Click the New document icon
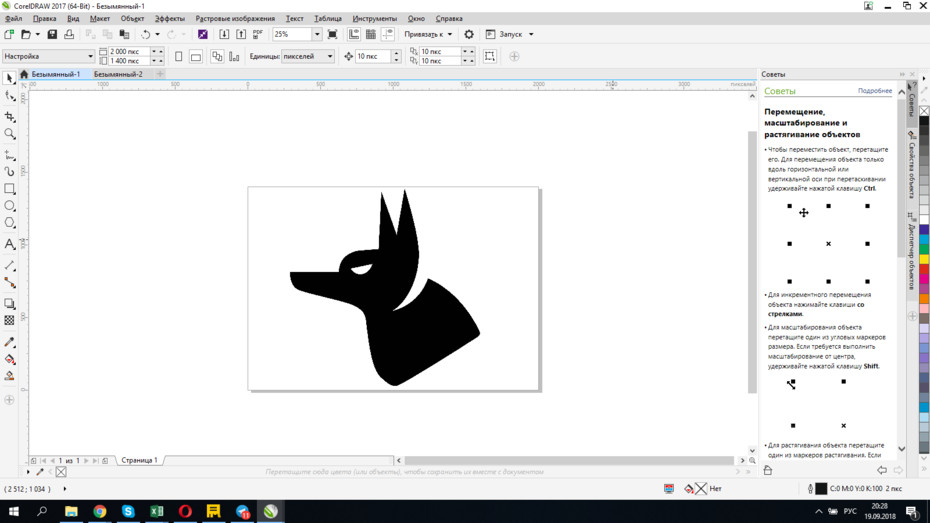This screenshot has height=523, width=930. click(x=9, y=34)
